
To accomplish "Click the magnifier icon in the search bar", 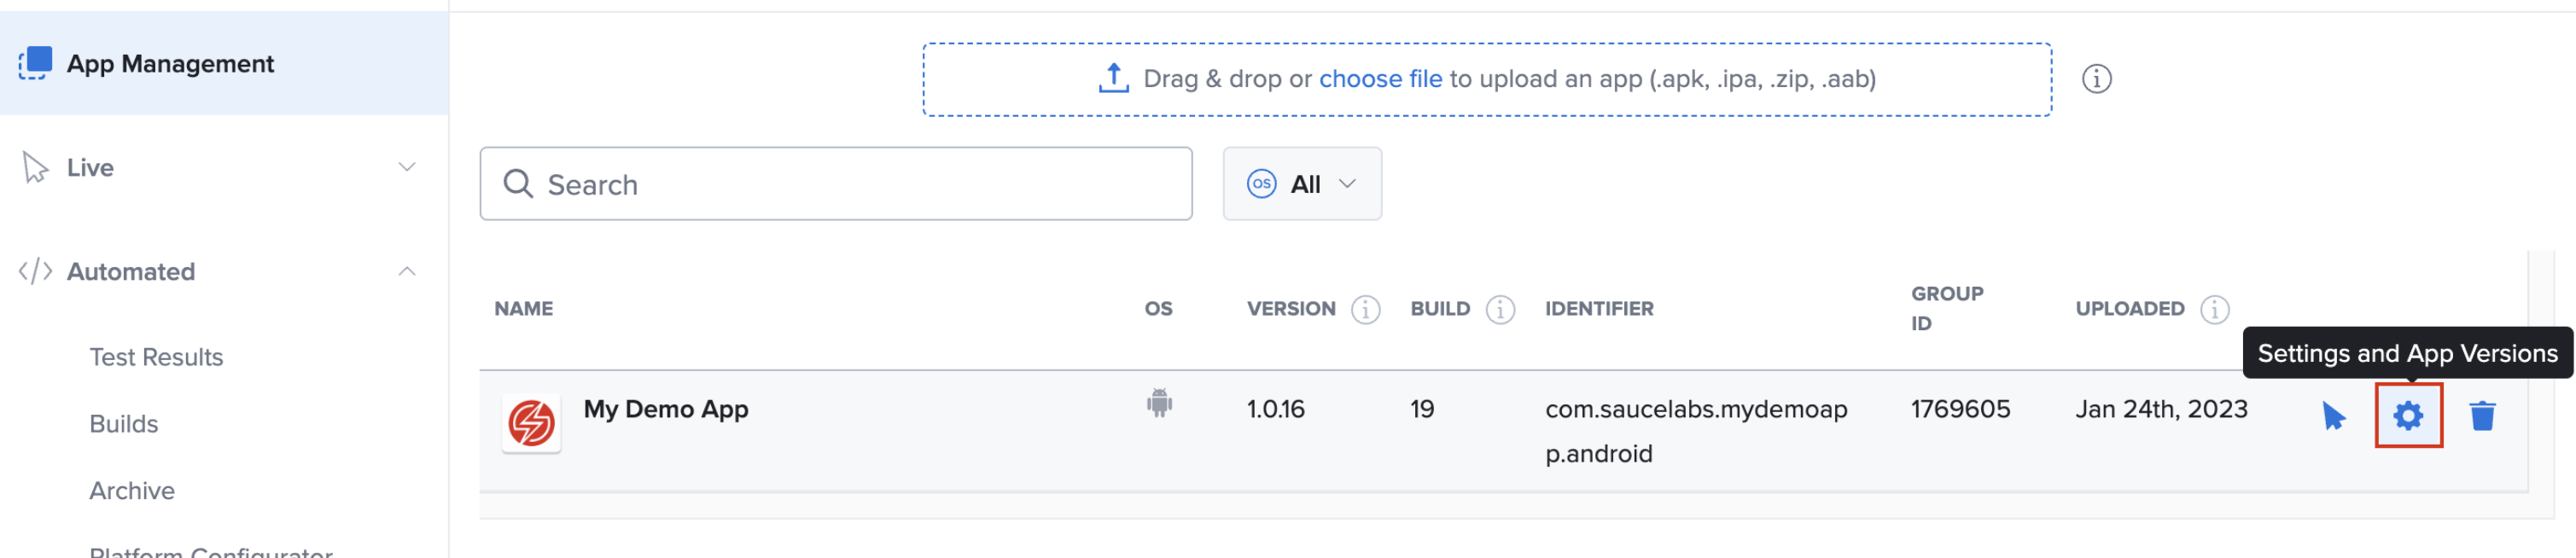I will coord(518,184).
